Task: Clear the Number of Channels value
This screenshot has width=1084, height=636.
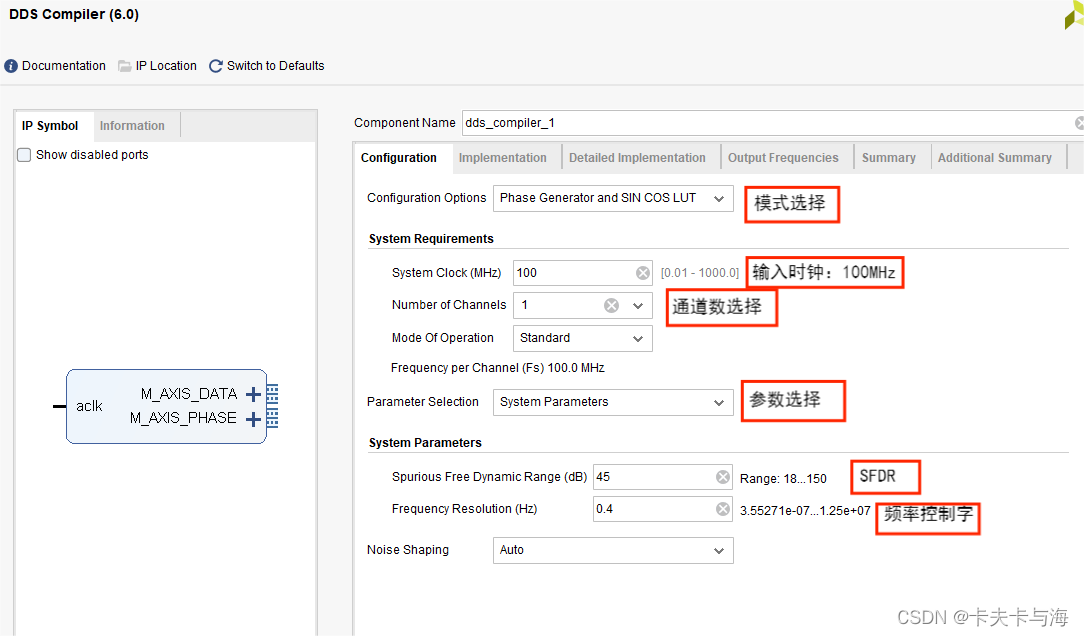Action: [612, 306]
